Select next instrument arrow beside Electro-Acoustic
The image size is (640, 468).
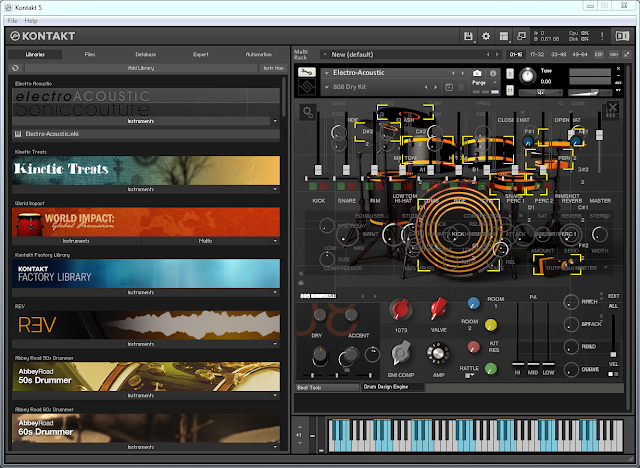462,73
